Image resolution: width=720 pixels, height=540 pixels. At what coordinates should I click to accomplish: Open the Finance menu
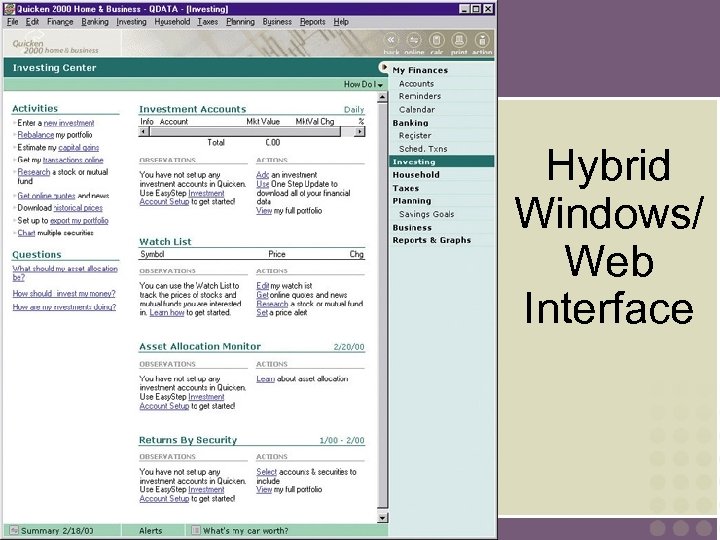[x=60, y=22]
